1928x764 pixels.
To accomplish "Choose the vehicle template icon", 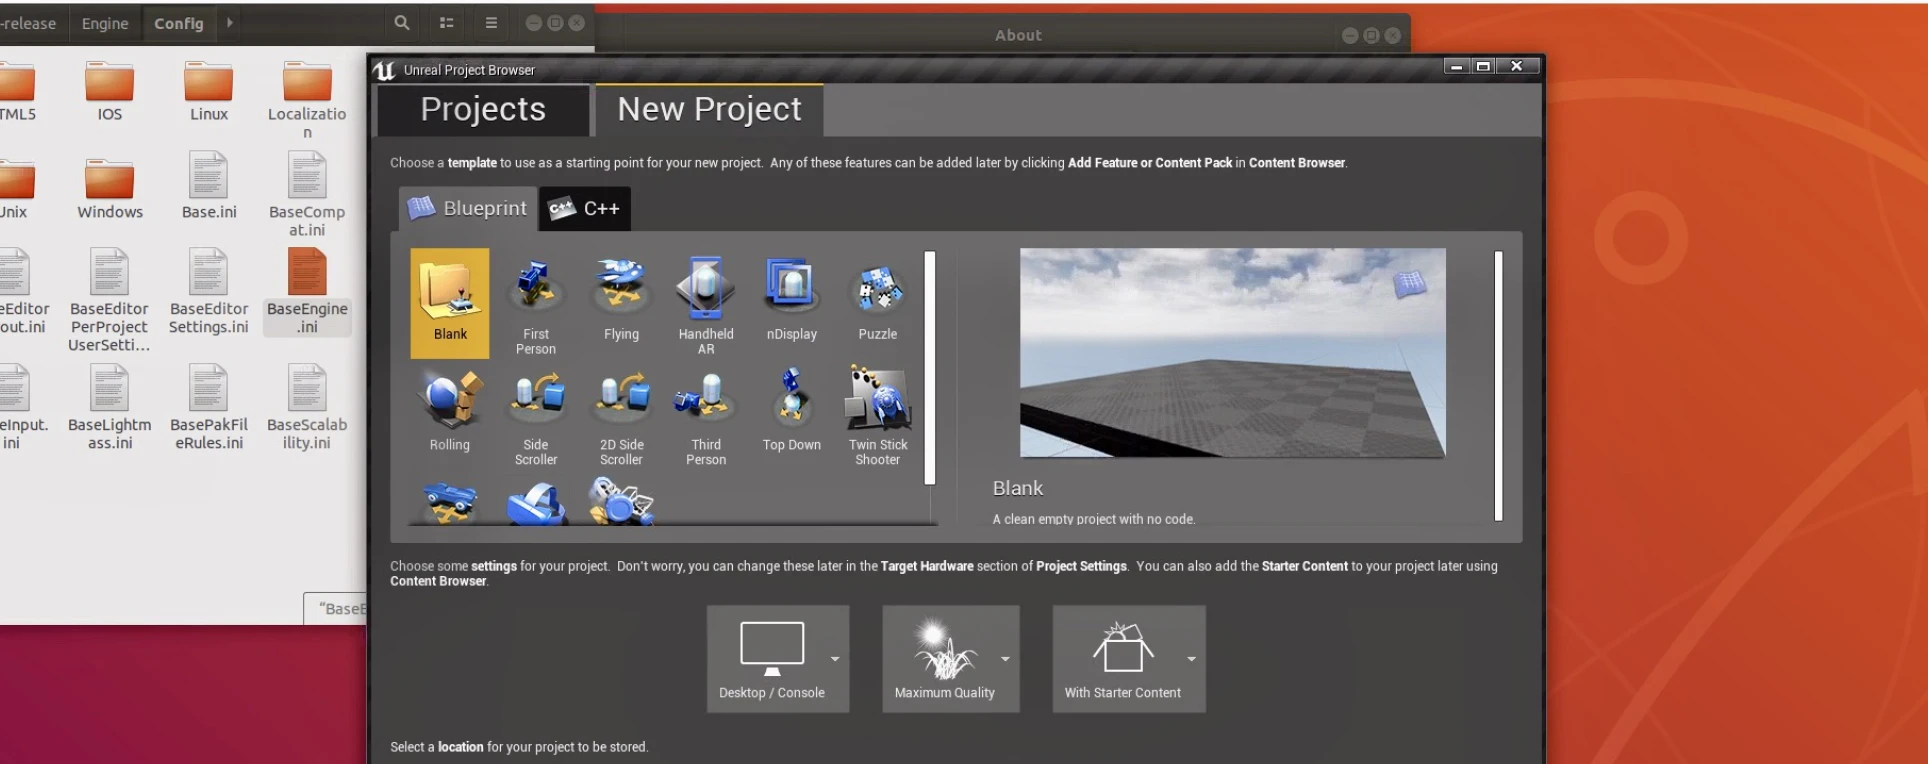I will coord(450,503).
